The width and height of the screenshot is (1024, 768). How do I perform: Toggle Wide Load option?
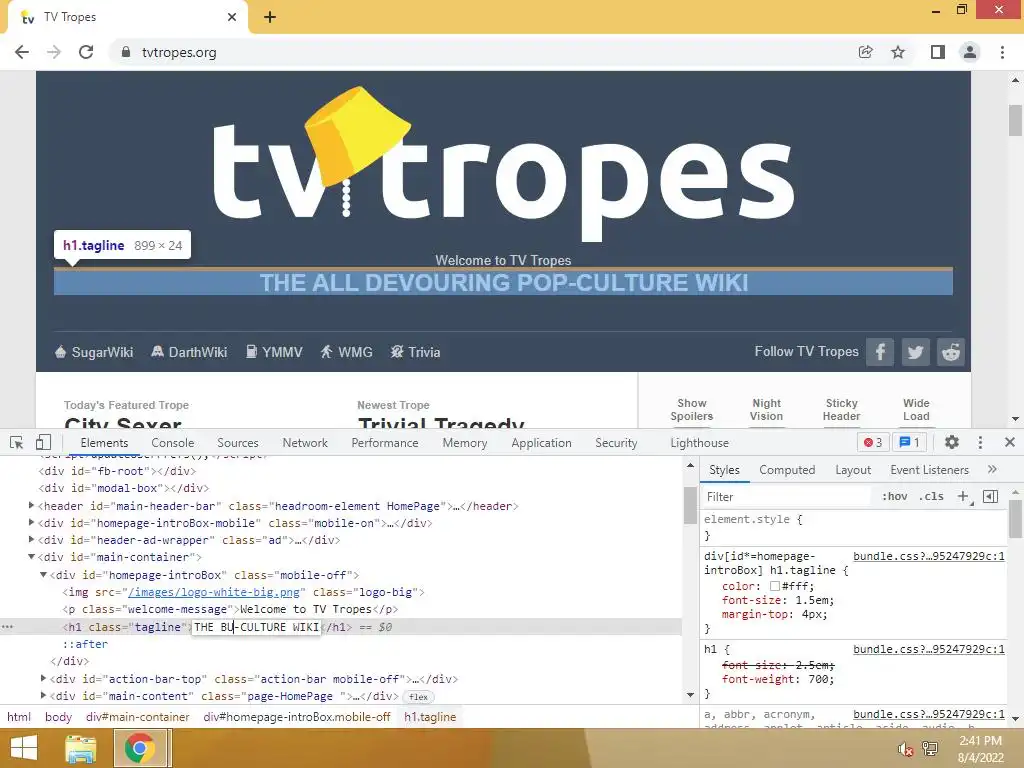pos(916,410)
